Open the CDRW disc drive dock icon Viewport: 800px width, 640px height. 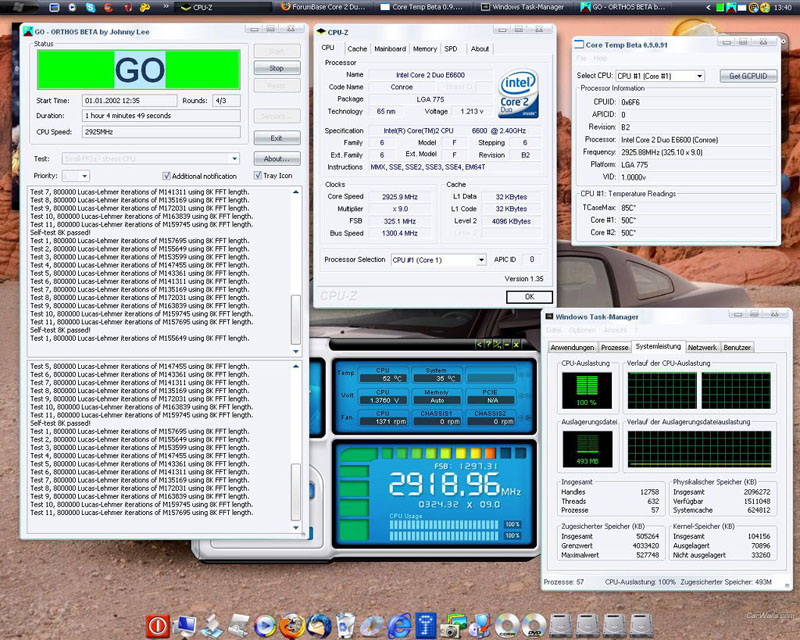click(x=507, y=625)
